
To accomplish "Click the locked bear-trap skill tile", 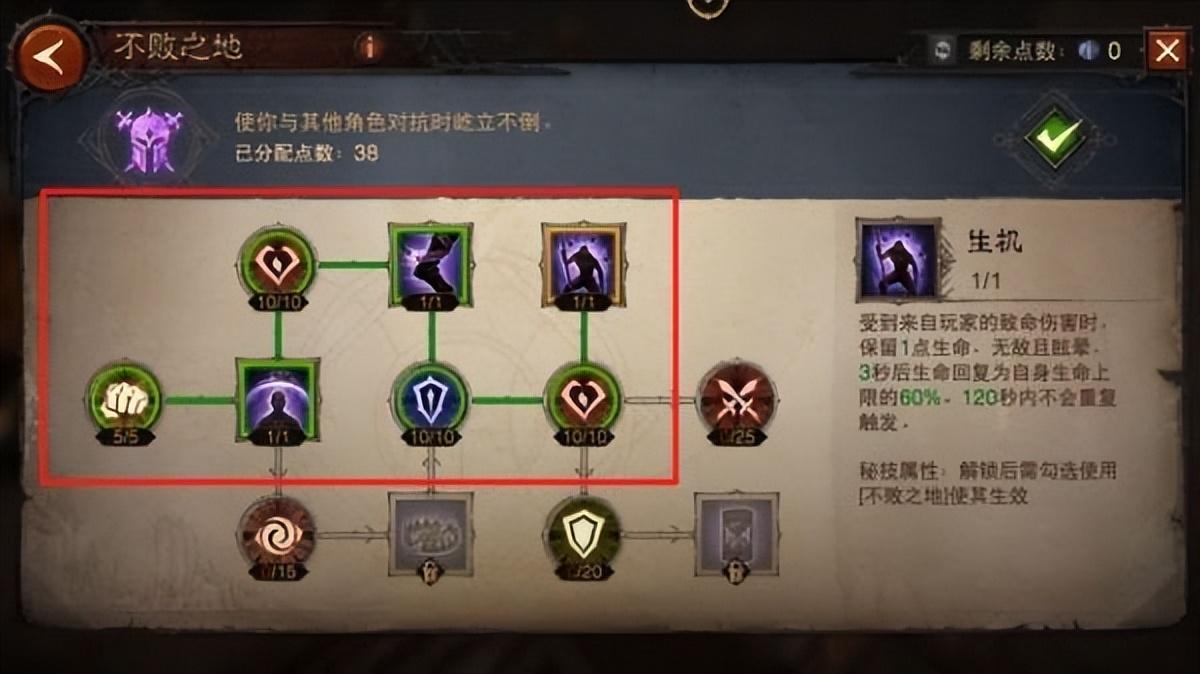I will coord(430,535).
